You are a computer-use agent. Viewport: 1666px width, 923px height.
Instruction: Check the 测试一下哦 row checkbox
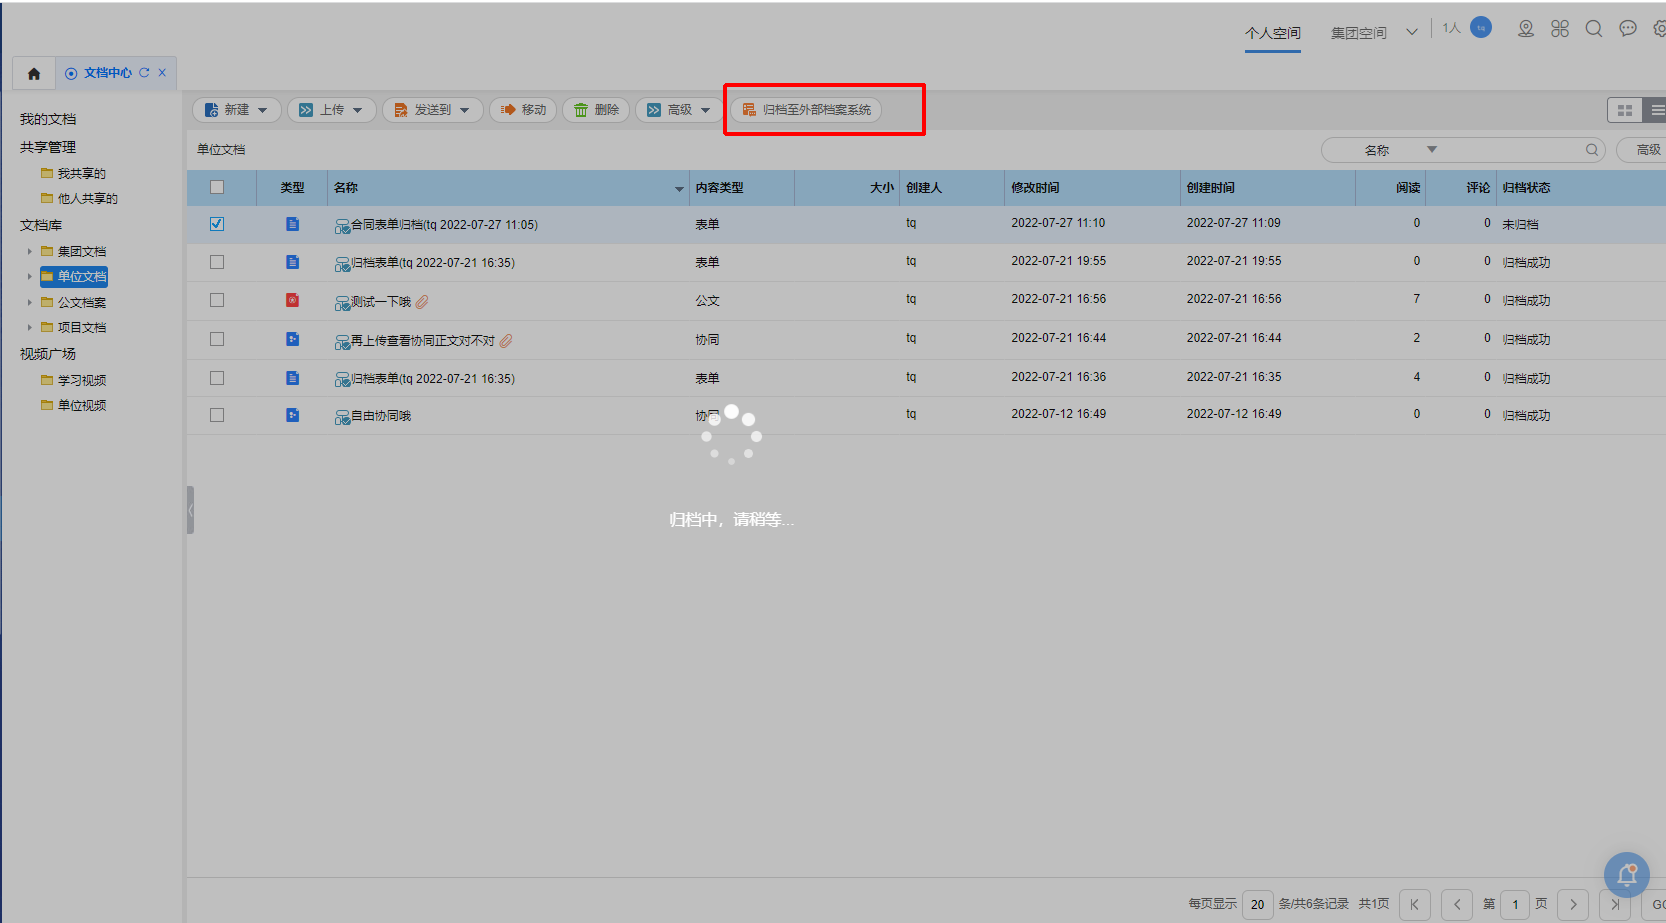217,300
